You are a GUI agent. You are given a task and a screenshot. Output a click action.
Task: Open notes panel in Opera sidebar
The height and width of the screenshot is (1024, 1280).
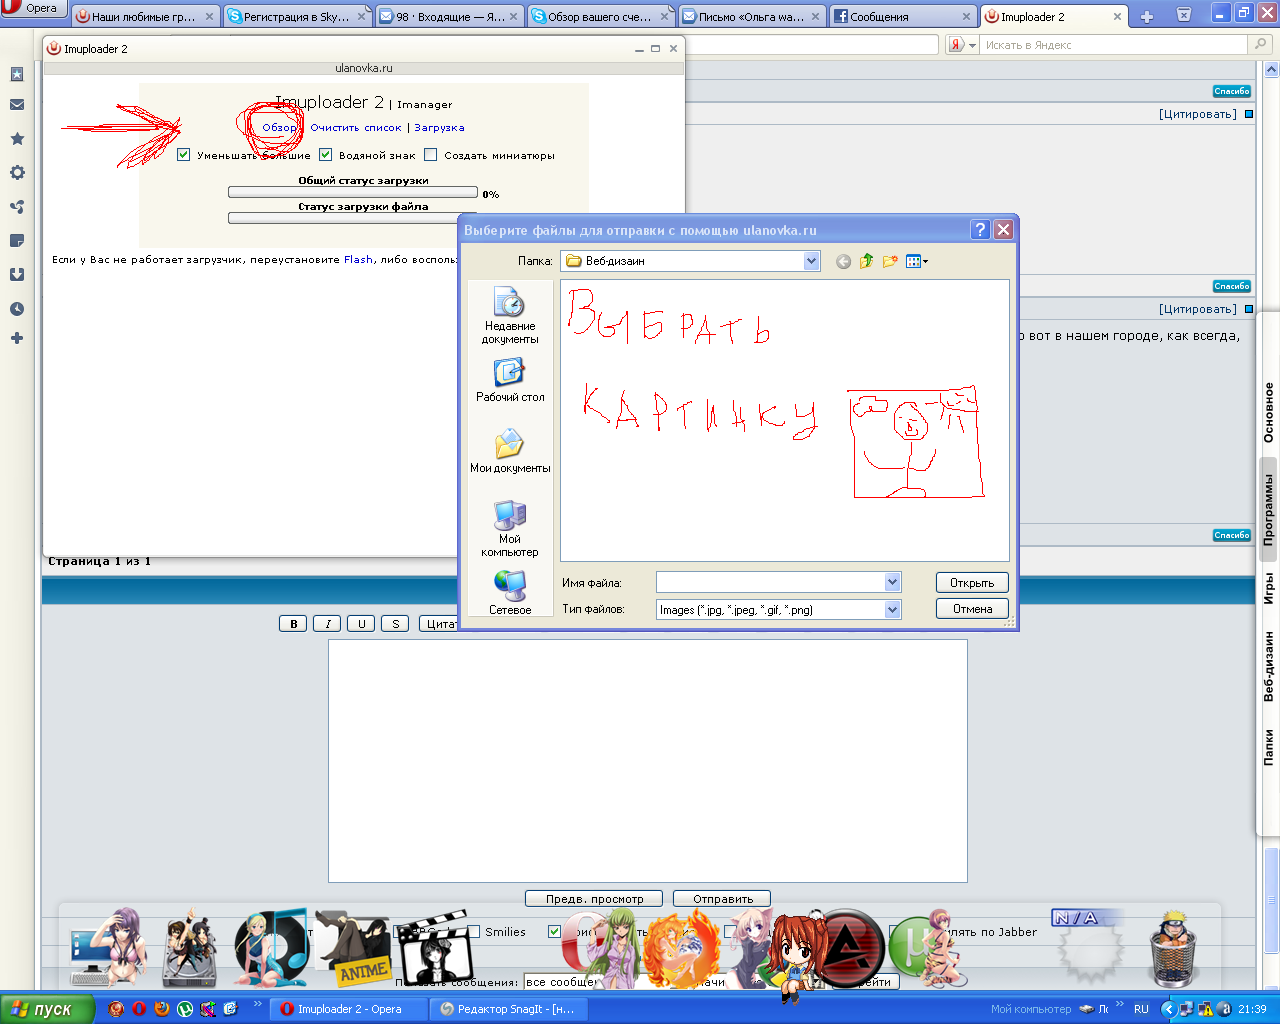tap(17, 241)
